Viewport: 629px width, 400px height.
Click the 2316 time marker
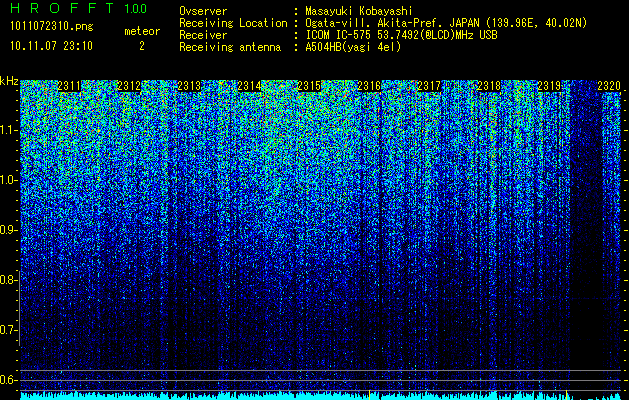click(x=369, y=86)
